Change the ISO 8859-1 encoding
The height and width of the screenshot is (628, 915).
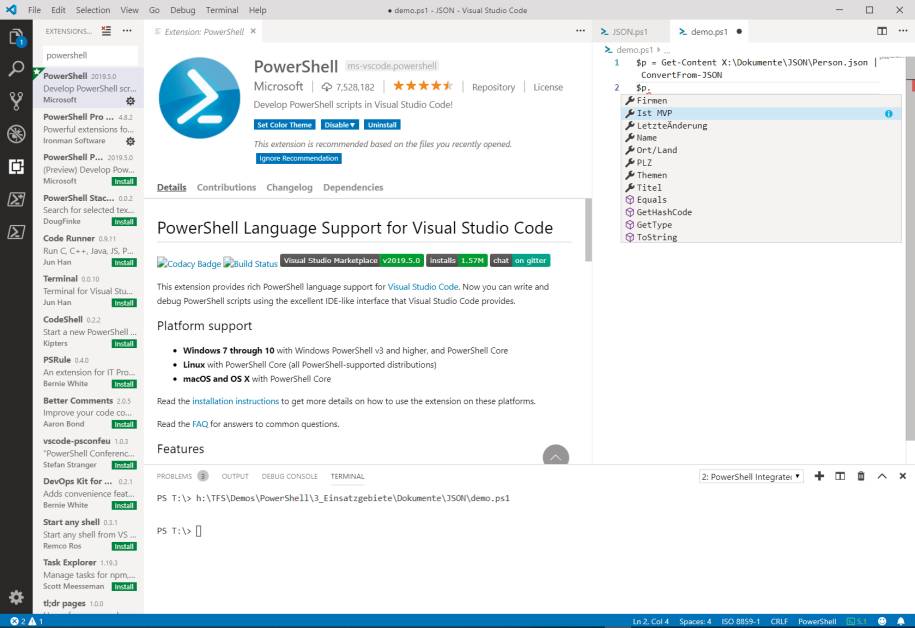click(741, 622)
